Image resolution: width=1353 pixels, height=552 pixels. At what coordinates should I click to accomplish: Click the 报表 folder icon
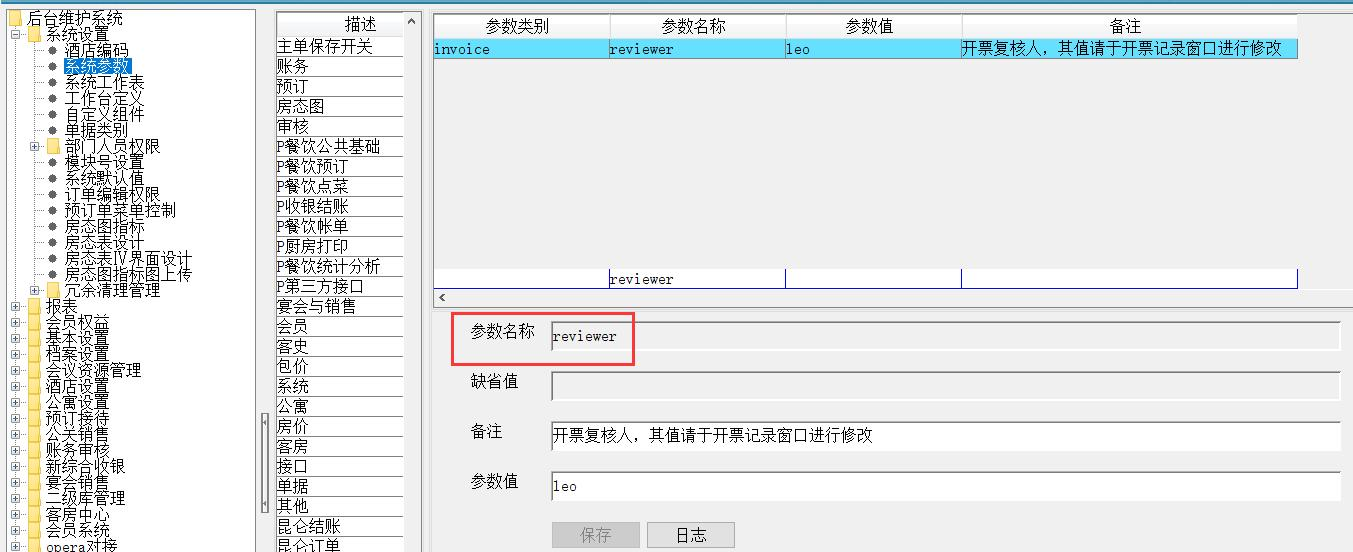pos(34,307)
